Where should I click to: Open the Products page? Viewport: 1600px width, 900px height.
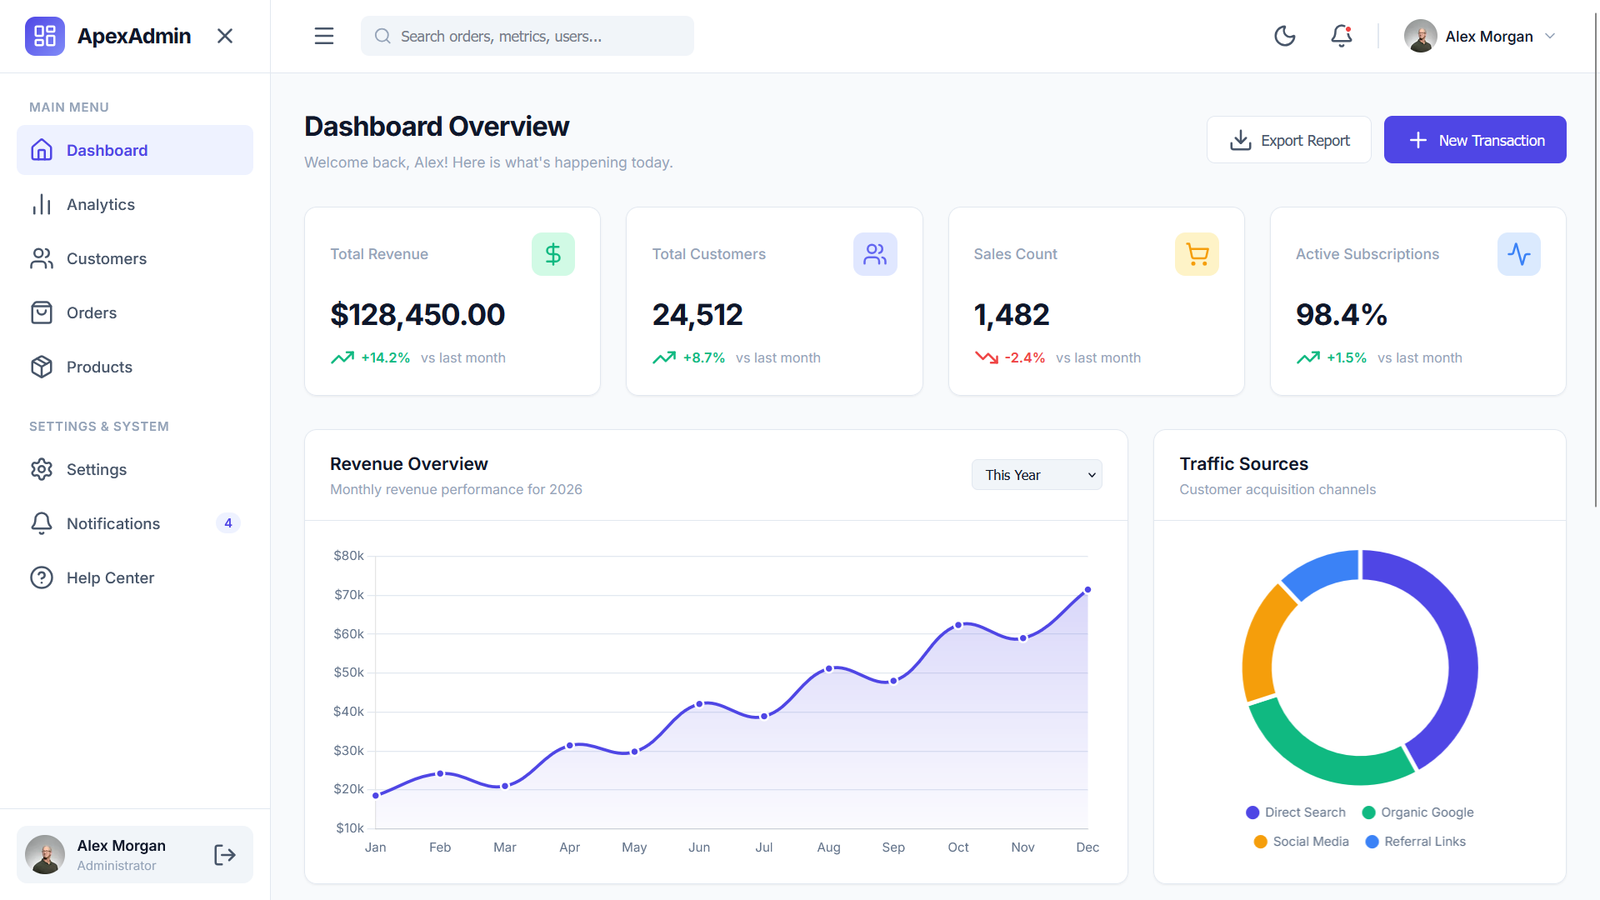coord(135,367)
